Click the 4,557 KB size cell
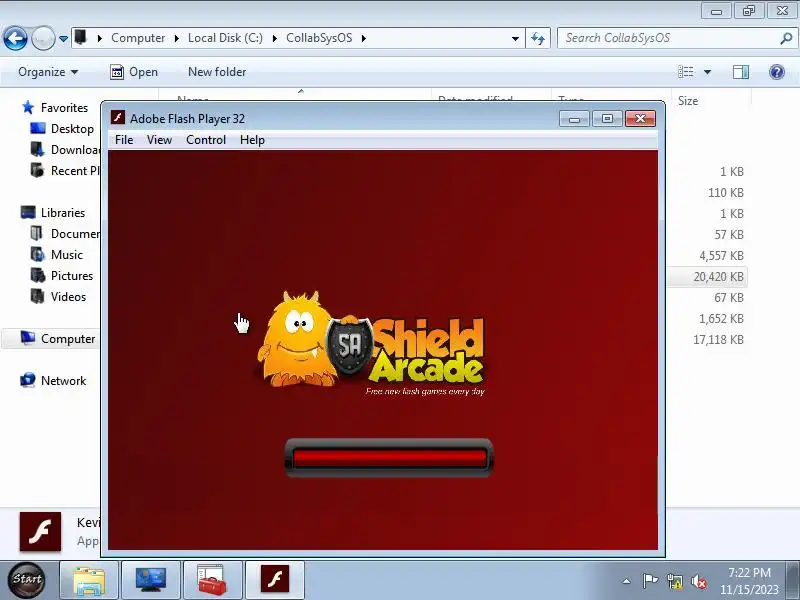Screen dimensions: 800x600 (x=721, y=256)
